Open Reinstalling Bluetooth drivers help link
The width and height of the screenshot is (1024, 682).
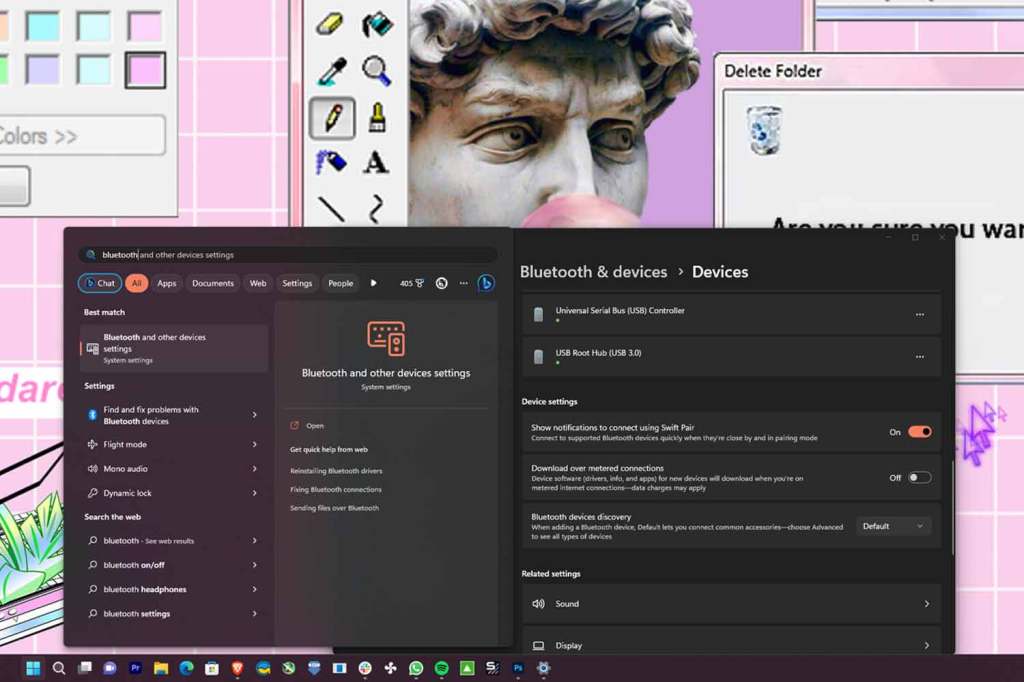[336, 470]
